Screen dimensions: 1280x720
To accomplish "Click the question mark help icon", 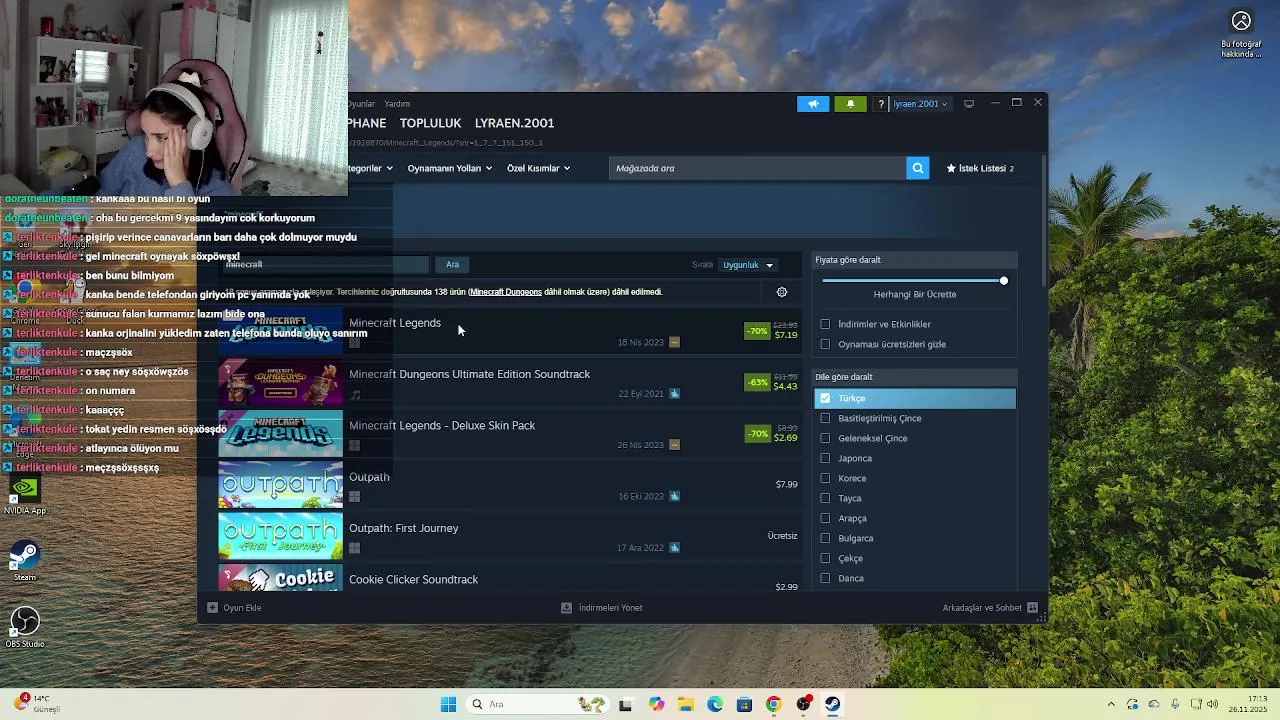I will point(880,104).
